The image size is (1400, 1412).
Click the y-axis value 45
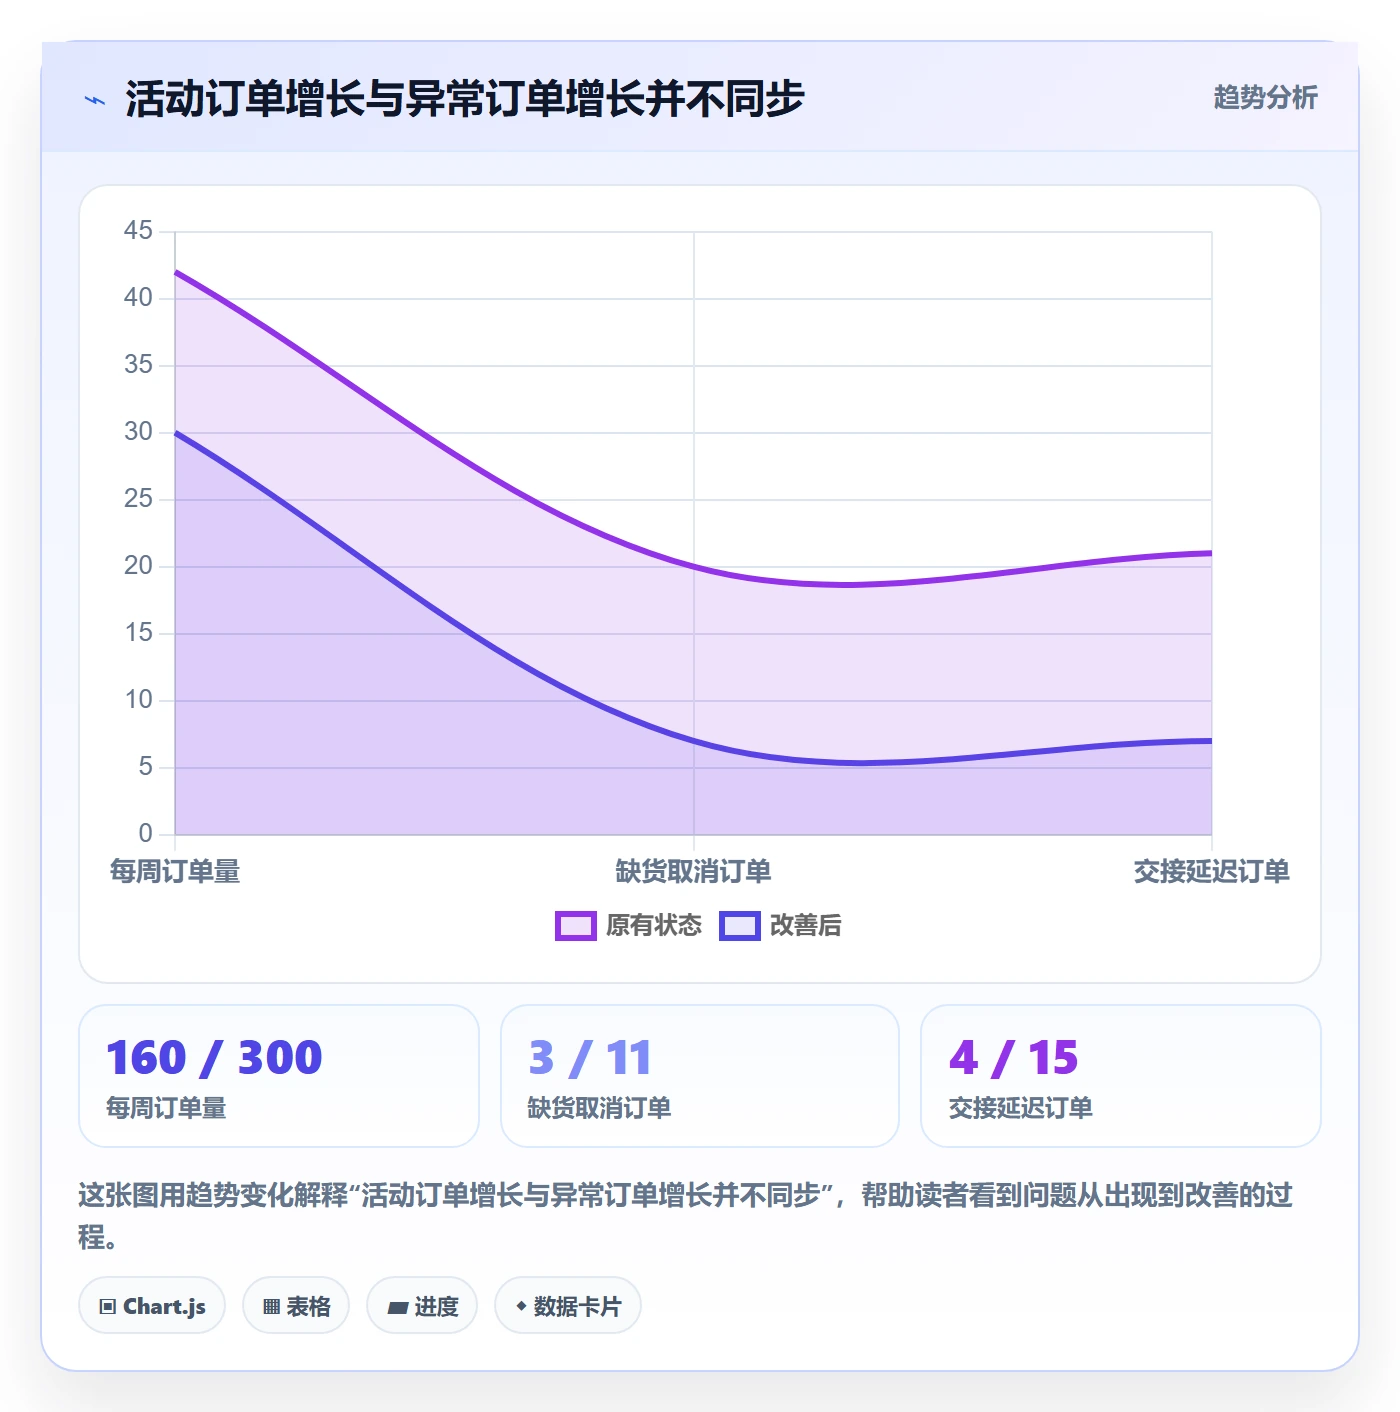click(x=138, y=231)
